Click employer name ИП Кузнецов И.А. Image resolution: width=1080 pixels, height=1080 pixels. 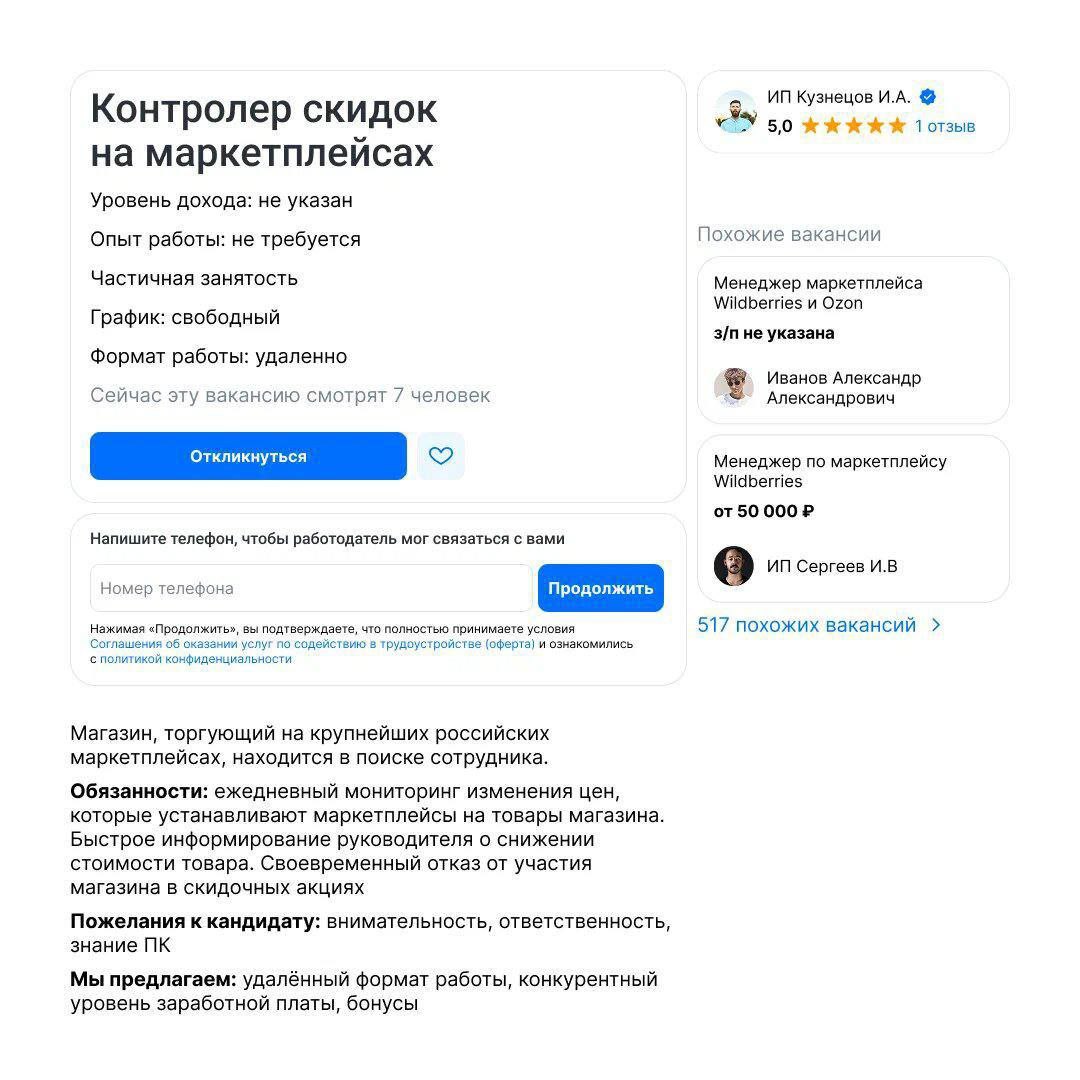838,97
